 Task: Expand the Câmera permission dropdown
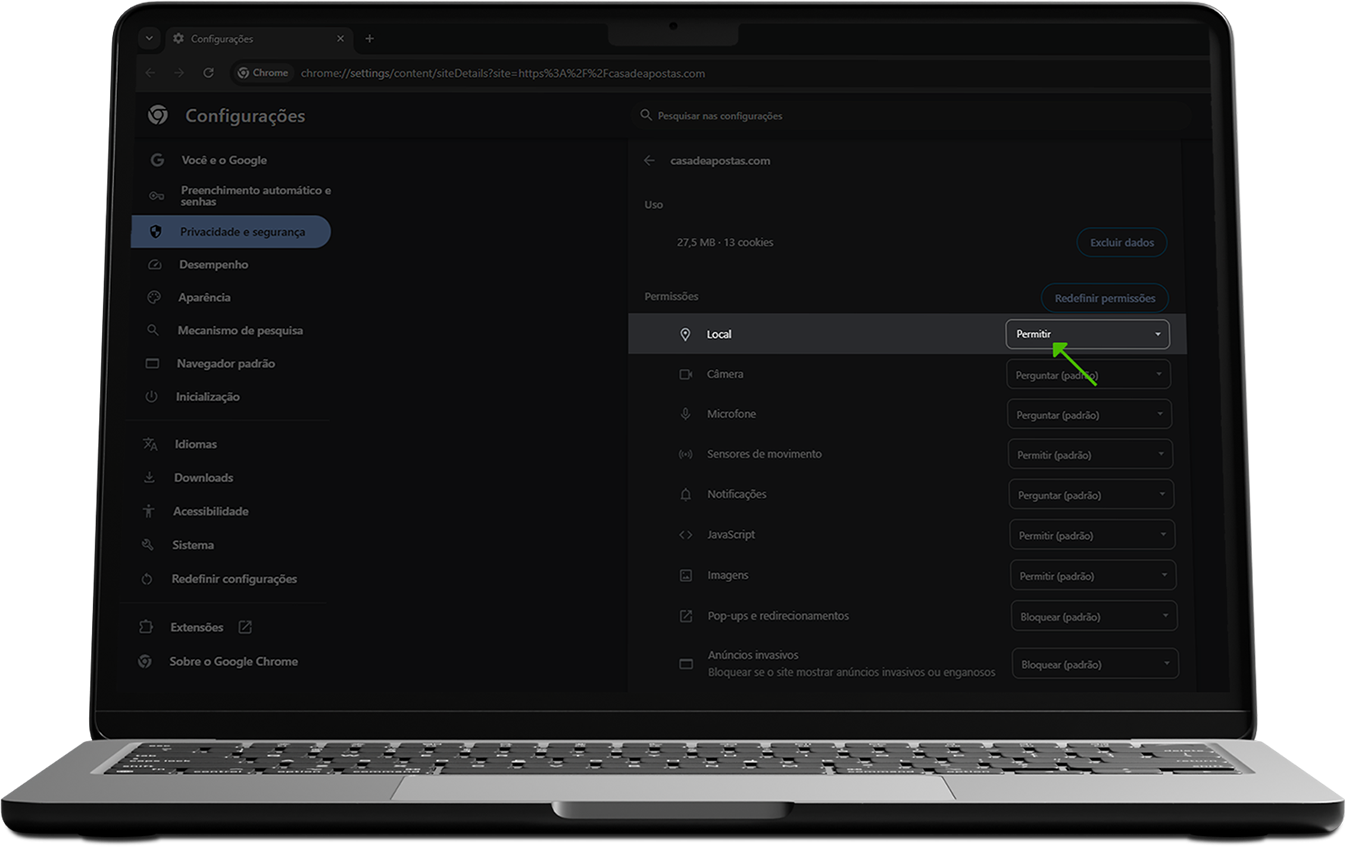pos(1089,375)
